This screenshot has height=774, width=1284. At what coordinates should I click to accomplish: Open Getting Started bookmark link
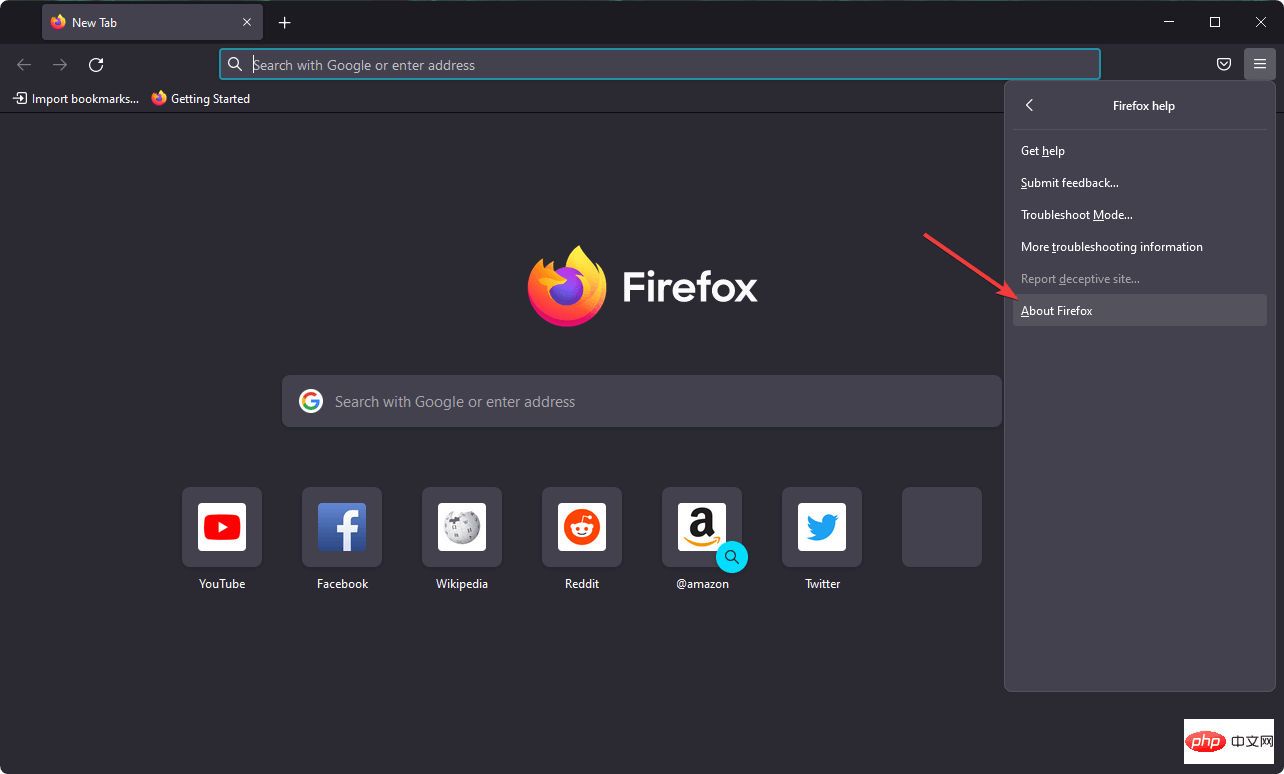201,99
